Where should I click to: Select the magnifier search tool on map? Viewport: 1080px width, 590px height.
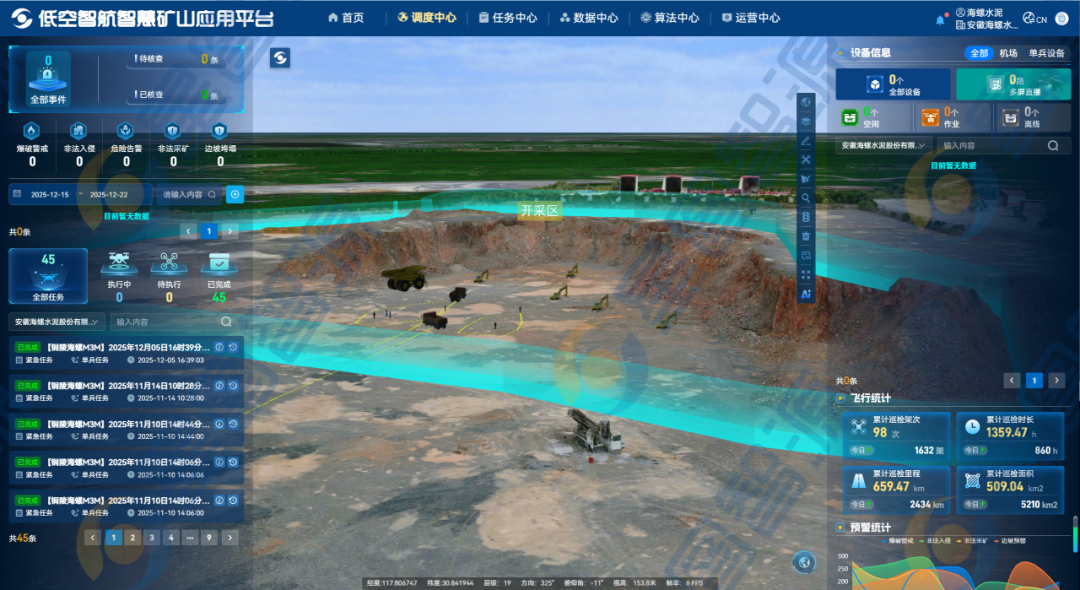click(x=806, y=197)
